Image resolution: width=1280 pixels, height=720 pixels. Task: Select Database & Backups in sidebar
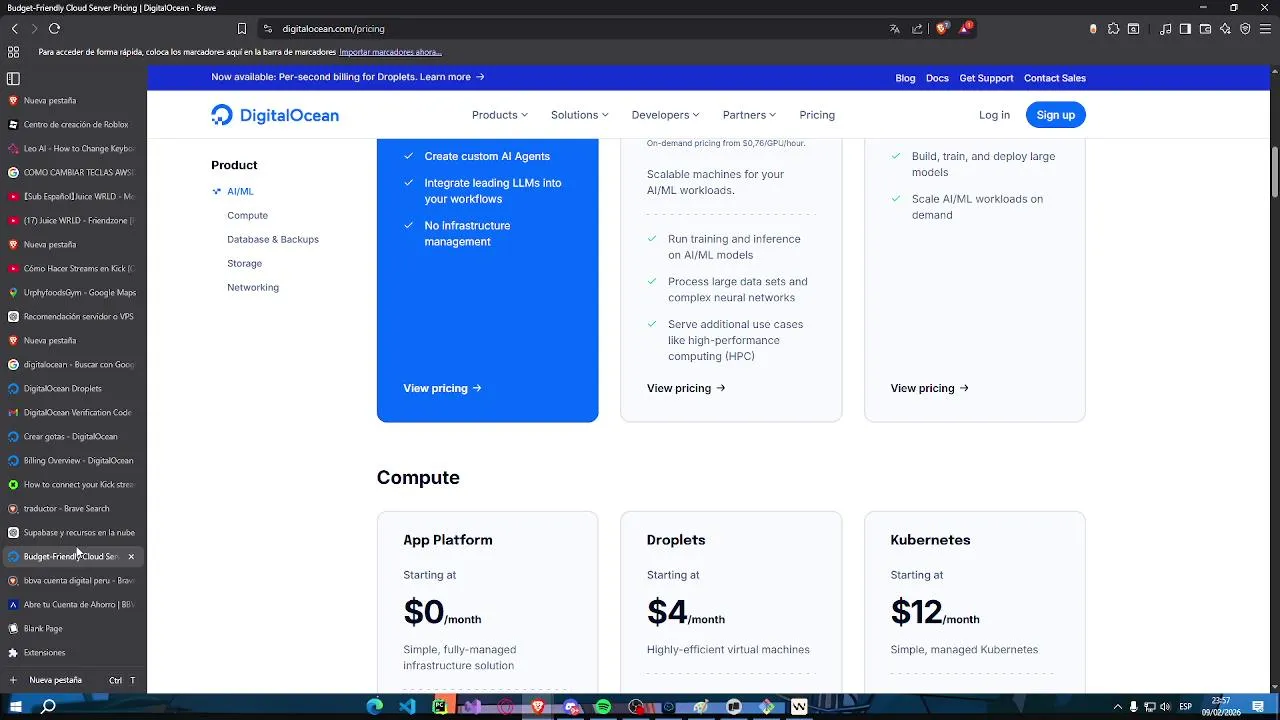click(x=273, y=239)
